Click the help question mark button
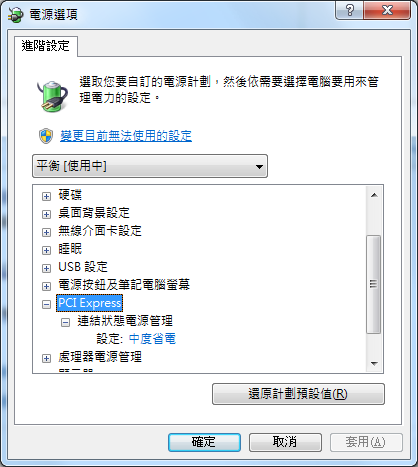Viewport: 418px width, 467px height. click(349, 10)
